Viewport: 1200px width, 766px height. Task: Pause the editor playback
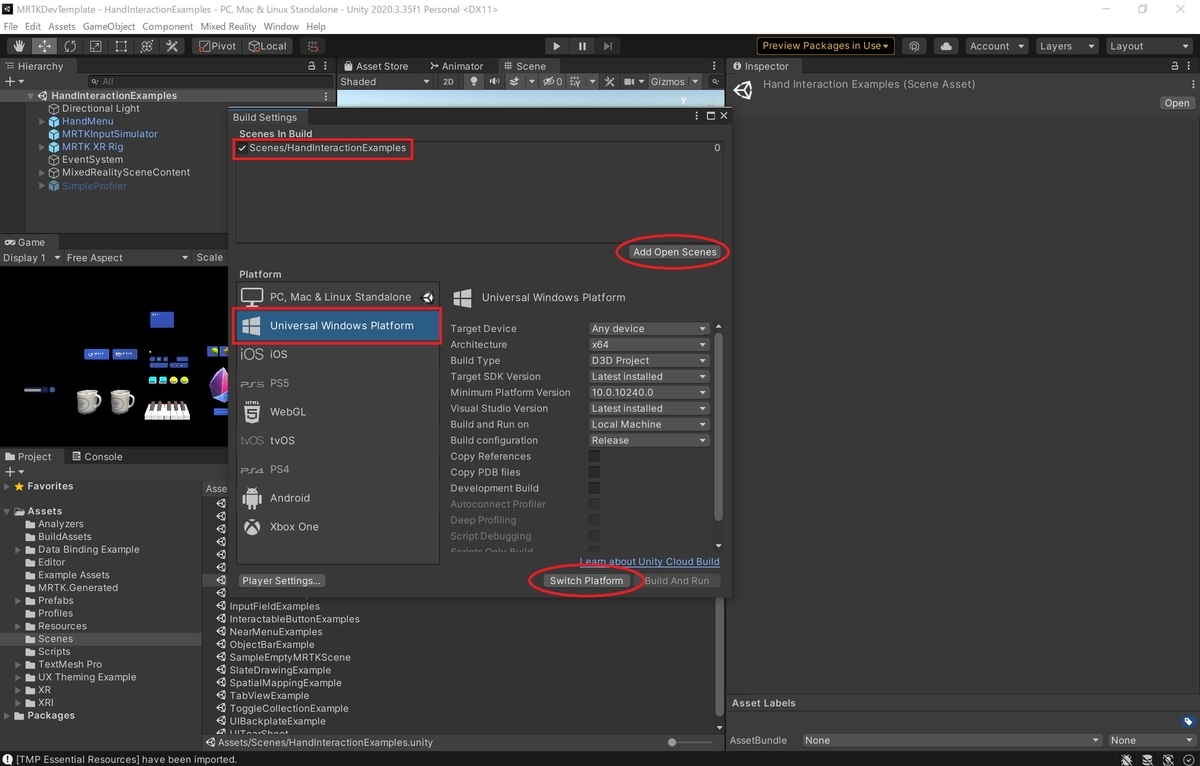[582, 46]
